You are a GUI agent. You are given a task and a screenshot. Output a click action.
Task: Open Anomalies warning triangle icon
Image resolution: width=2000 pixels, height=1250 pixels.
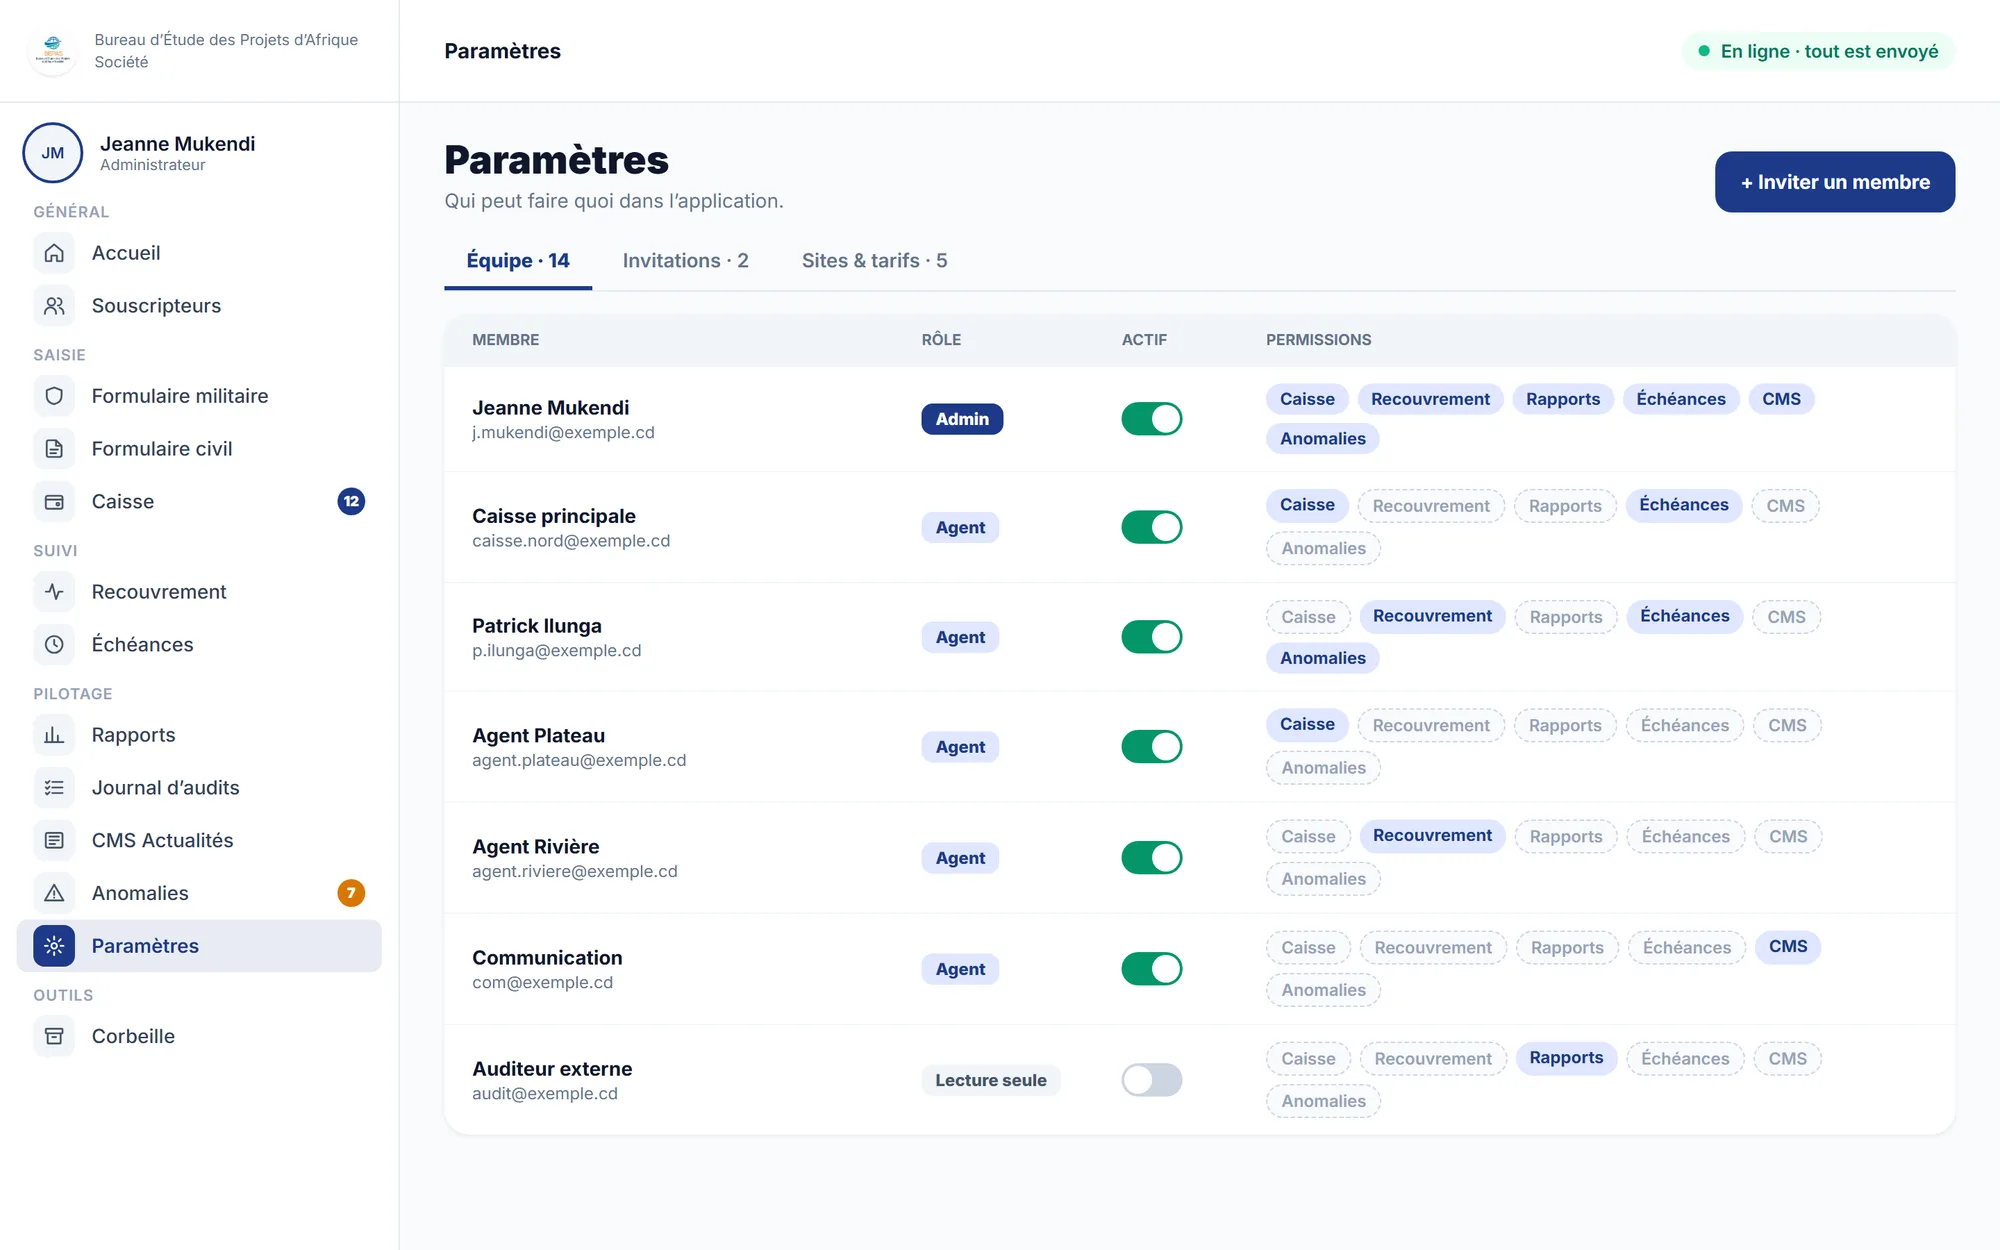coord(54,893)
